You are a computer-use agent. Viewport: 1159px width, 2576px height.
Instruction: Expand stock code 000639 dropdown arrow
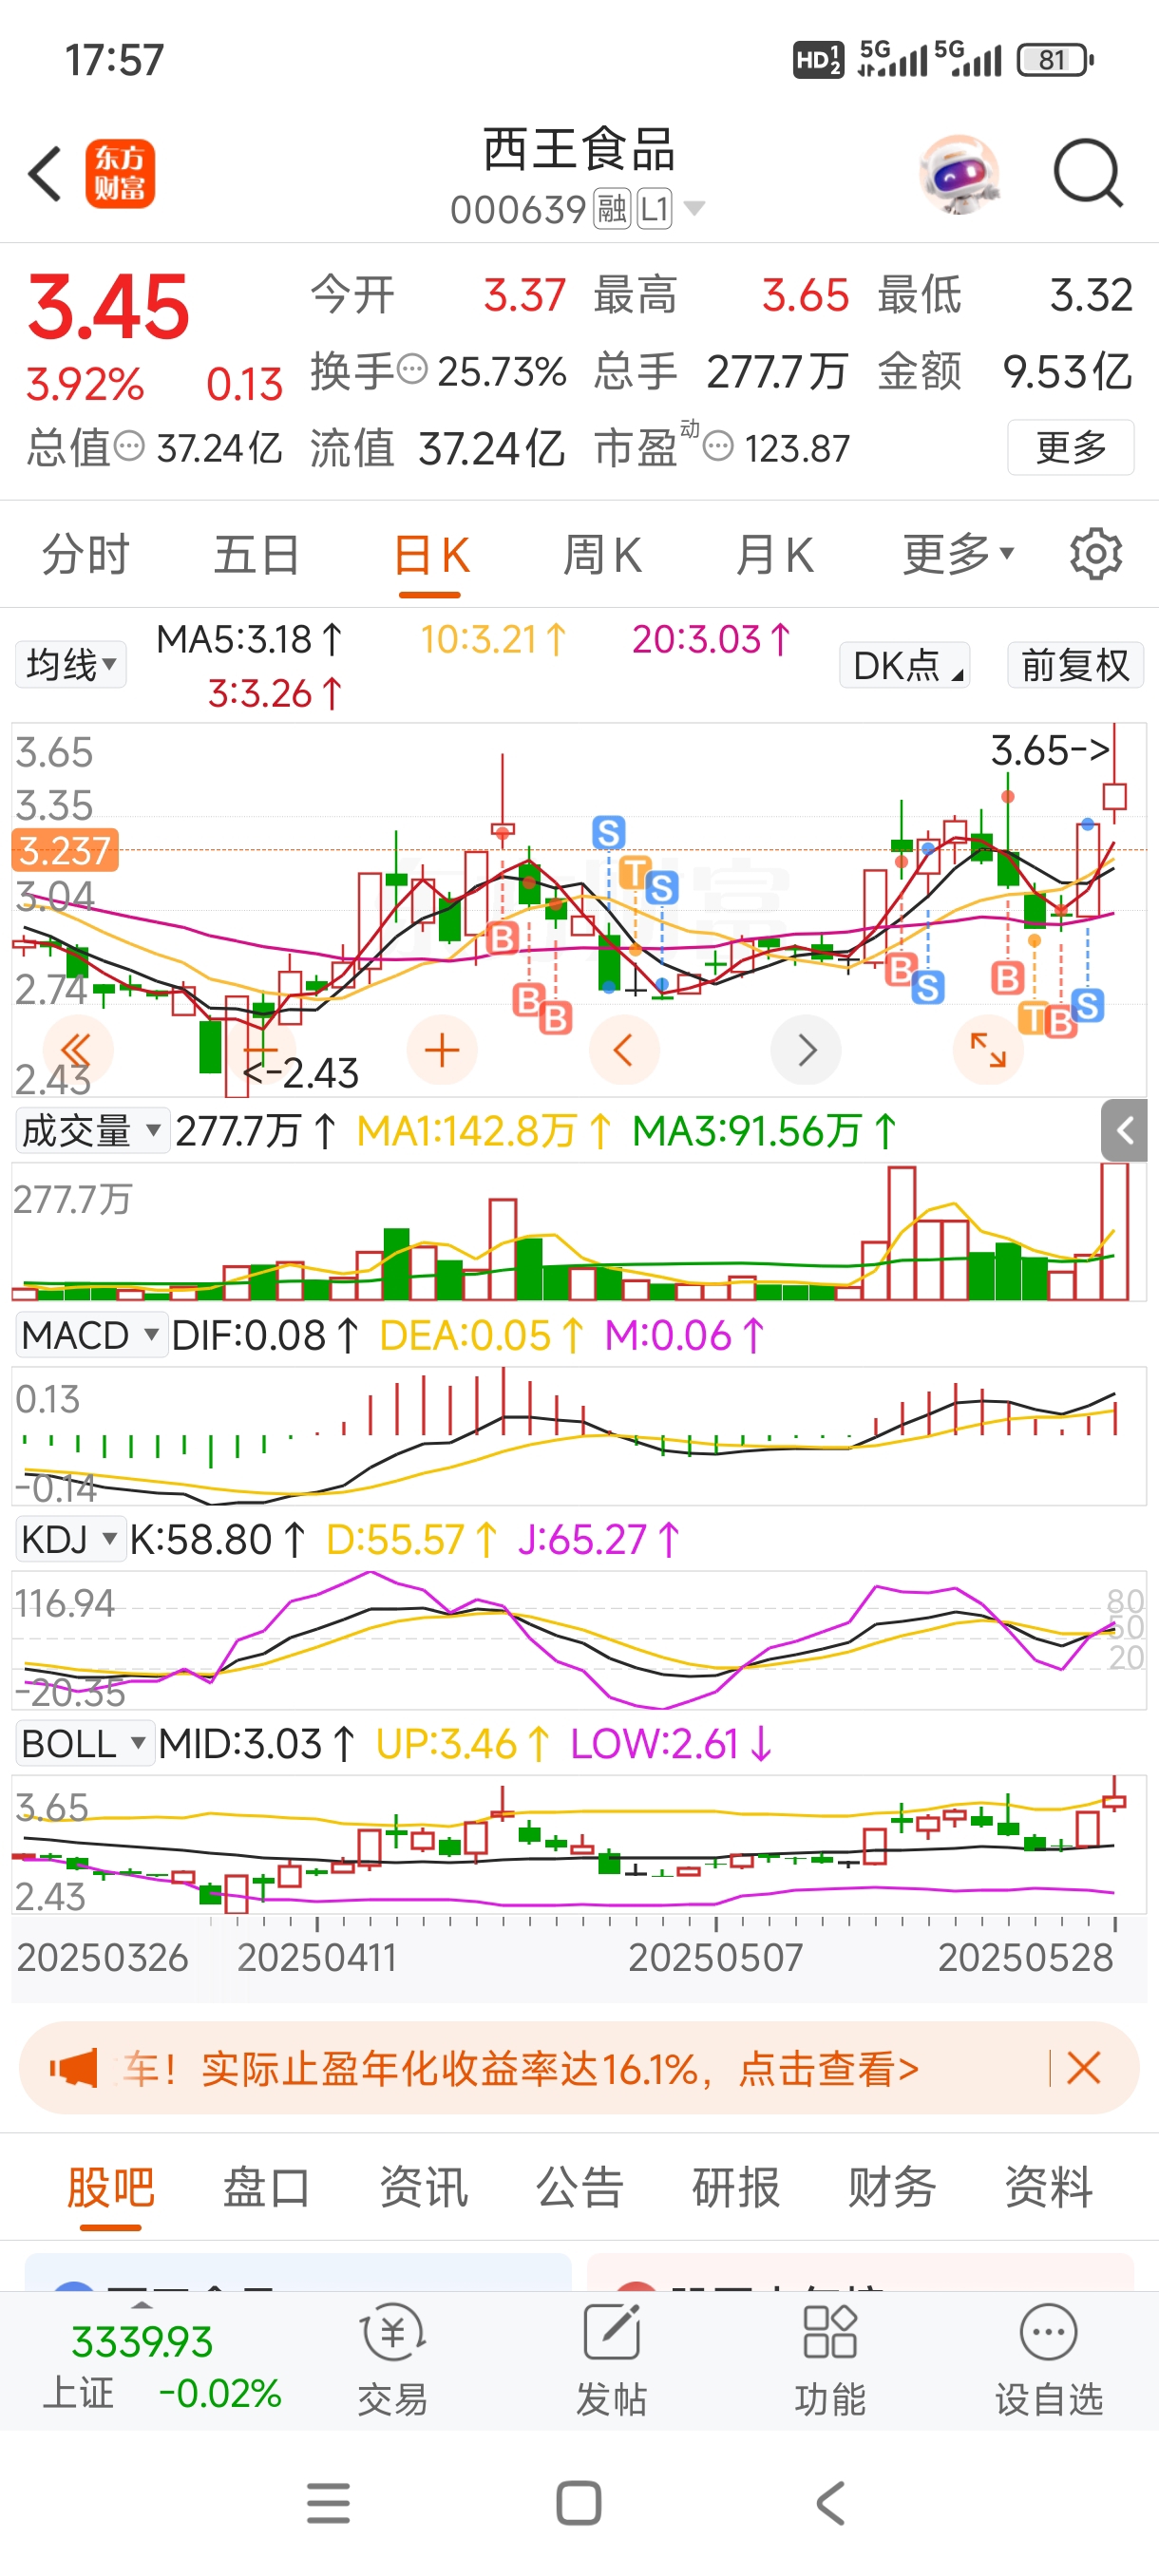694,209
